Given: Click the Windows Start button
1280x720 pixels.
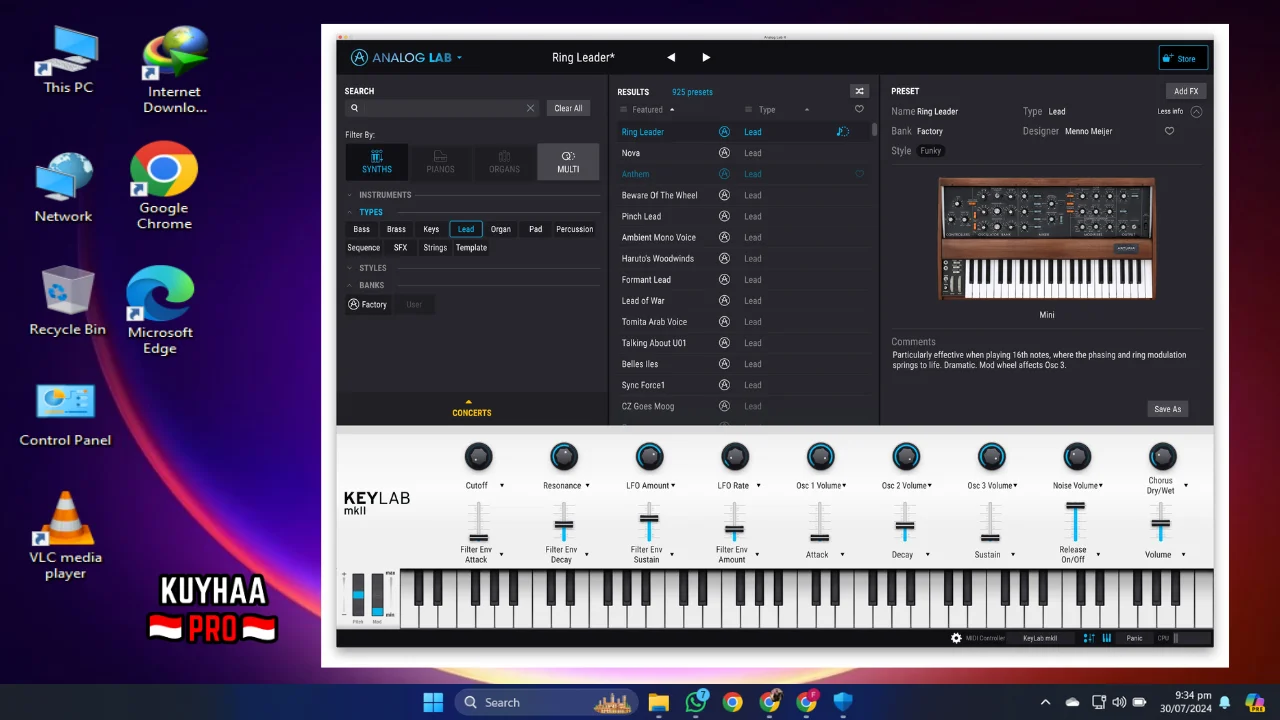Looking at the screenshot, I should 433,702.
